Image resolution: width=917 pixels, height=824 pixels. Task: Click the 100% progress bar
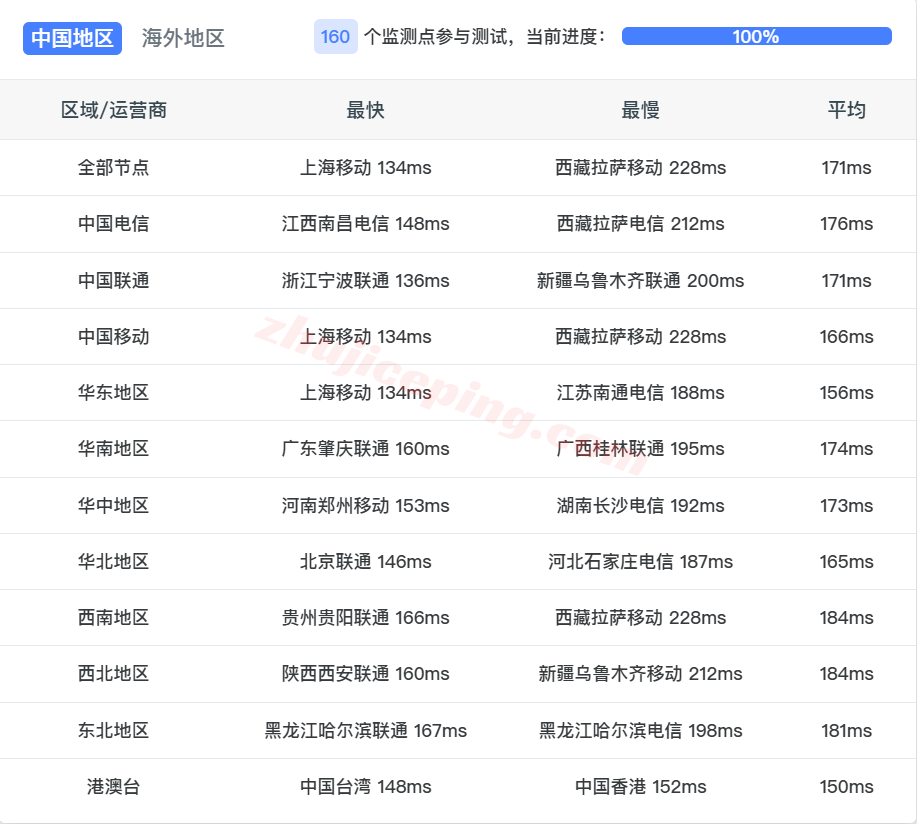(754, 35)
